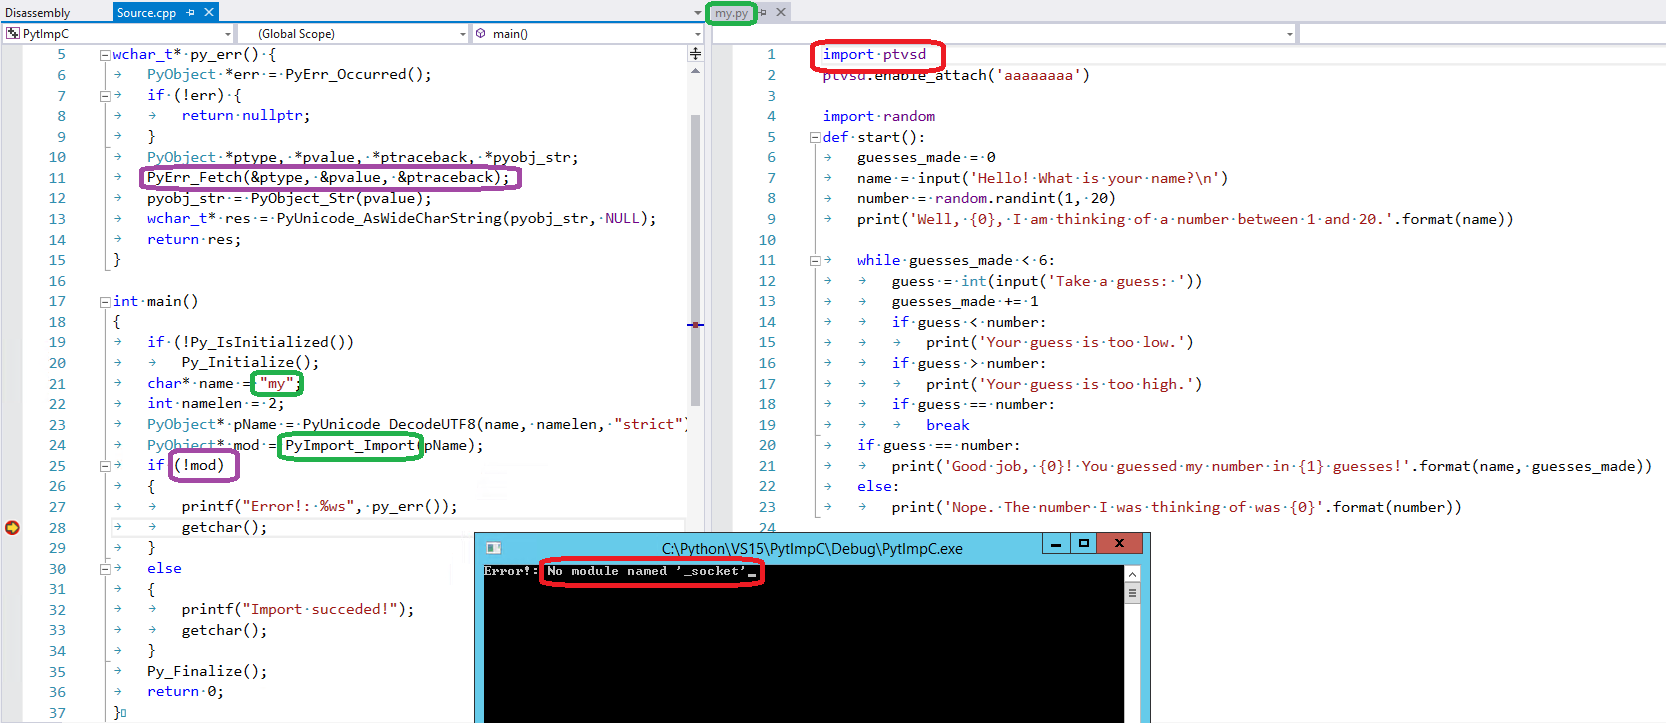
Task: Click the PyErr_Fetch call on line 11
Action: 328,177
